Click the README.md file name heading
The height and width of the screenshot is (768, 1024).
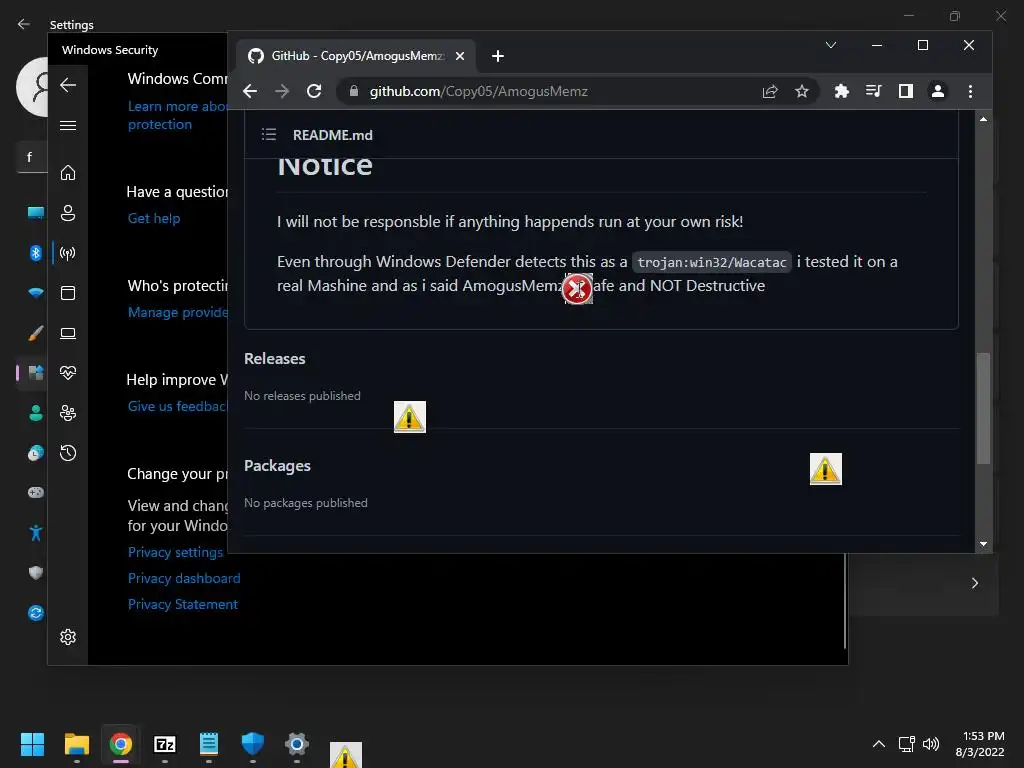[x=332, y=135]
